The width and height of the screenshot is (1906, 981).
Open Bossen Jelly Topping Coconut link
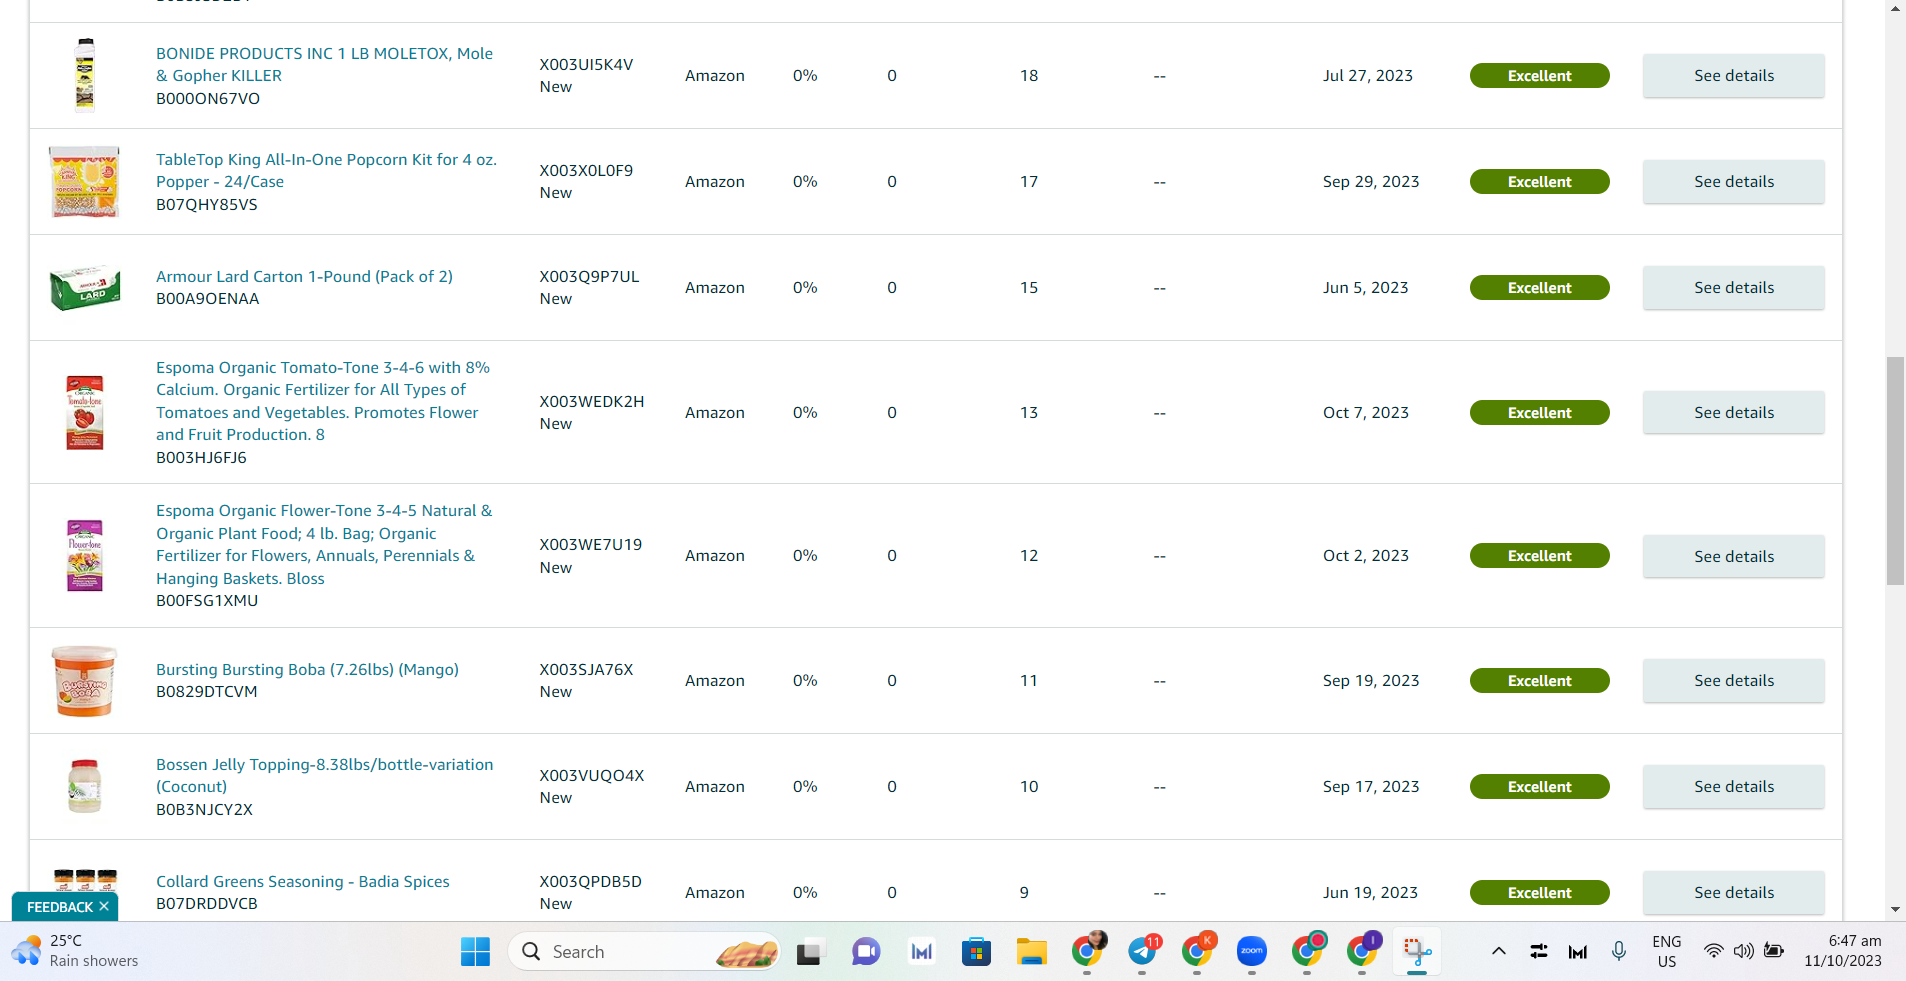325,775
